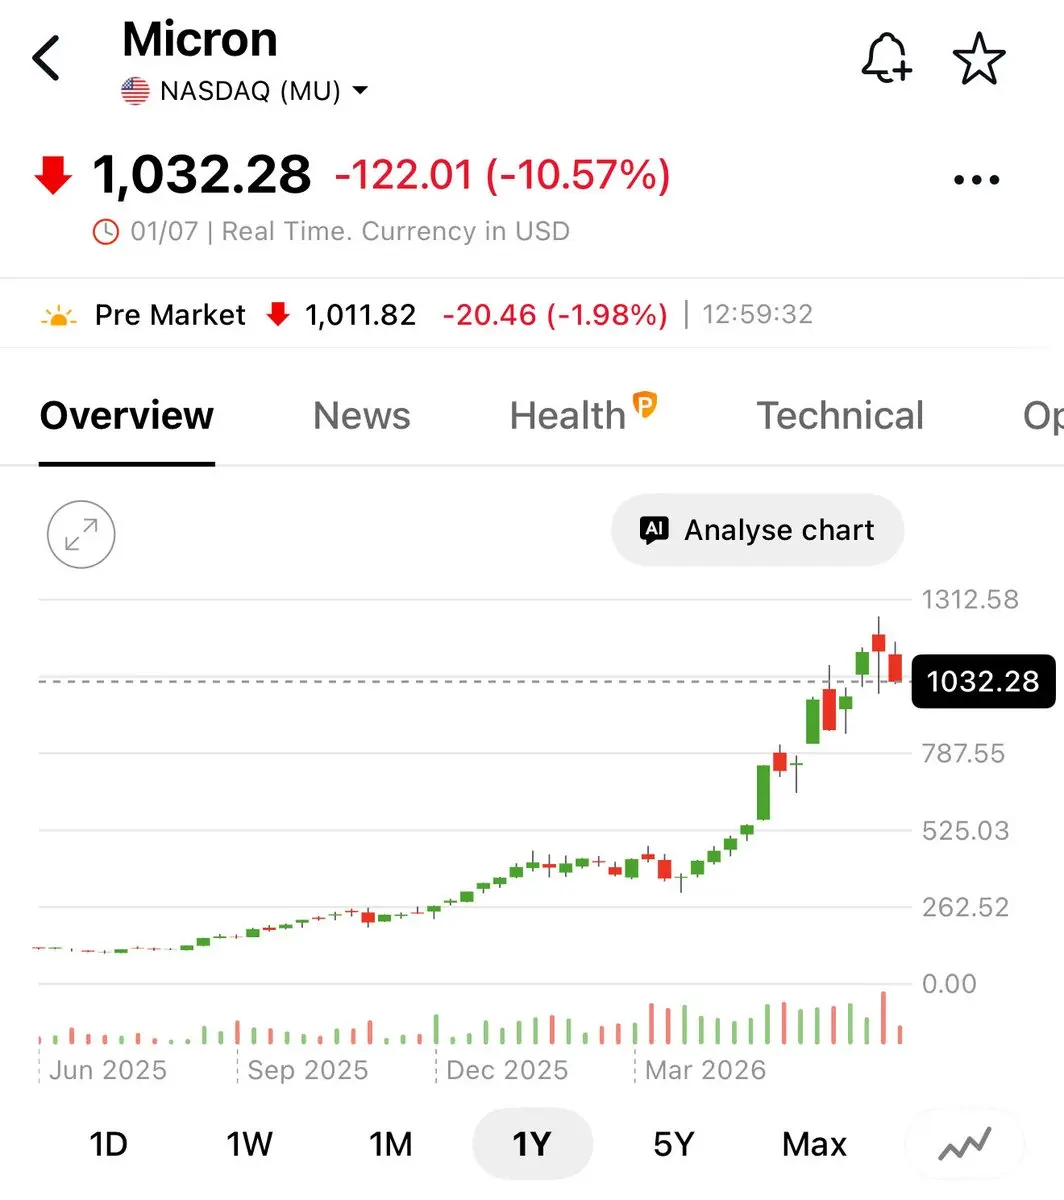Add Micron to watchlist via star icon
Screen dimensions: 1064x1200
pyautogui.click(x=978, y=58)
